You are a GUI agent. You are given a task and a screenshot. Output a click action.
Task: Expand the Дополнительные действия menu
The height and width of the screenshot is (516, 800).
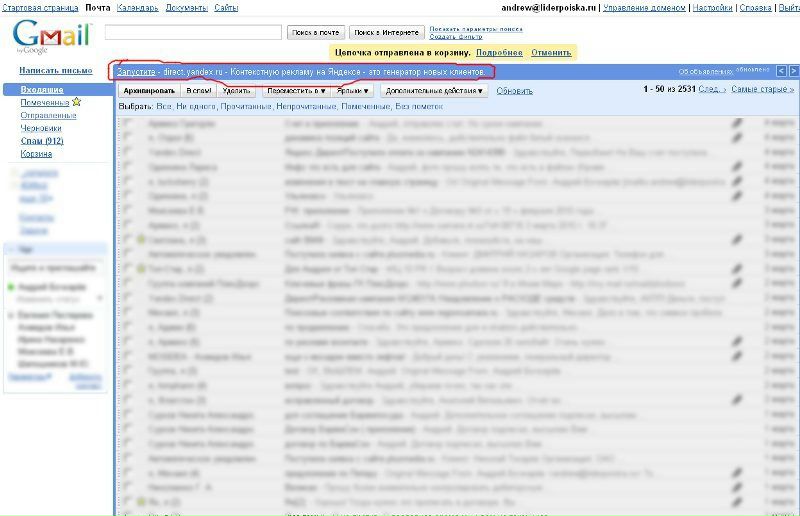pyautogui.click(x=434, y=91)
